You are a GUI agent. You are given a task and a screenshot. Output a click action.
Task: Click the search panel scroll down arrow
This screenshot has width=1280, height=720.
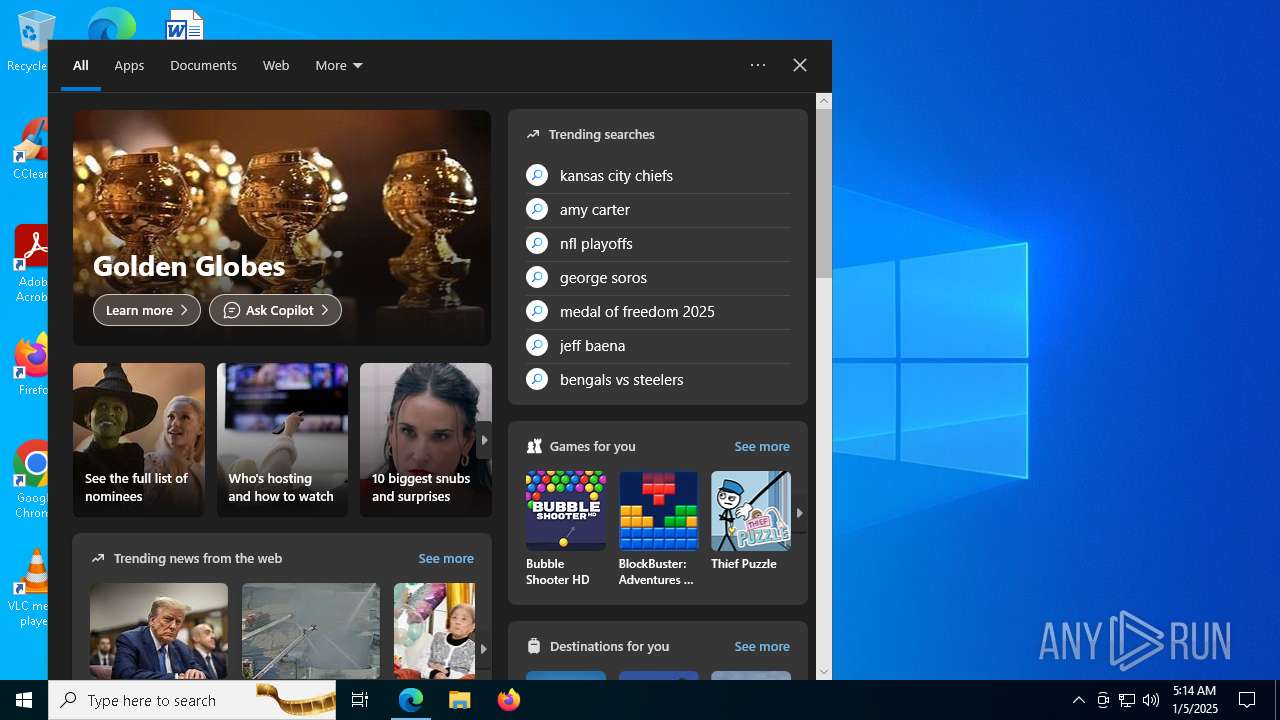point(824,672)
